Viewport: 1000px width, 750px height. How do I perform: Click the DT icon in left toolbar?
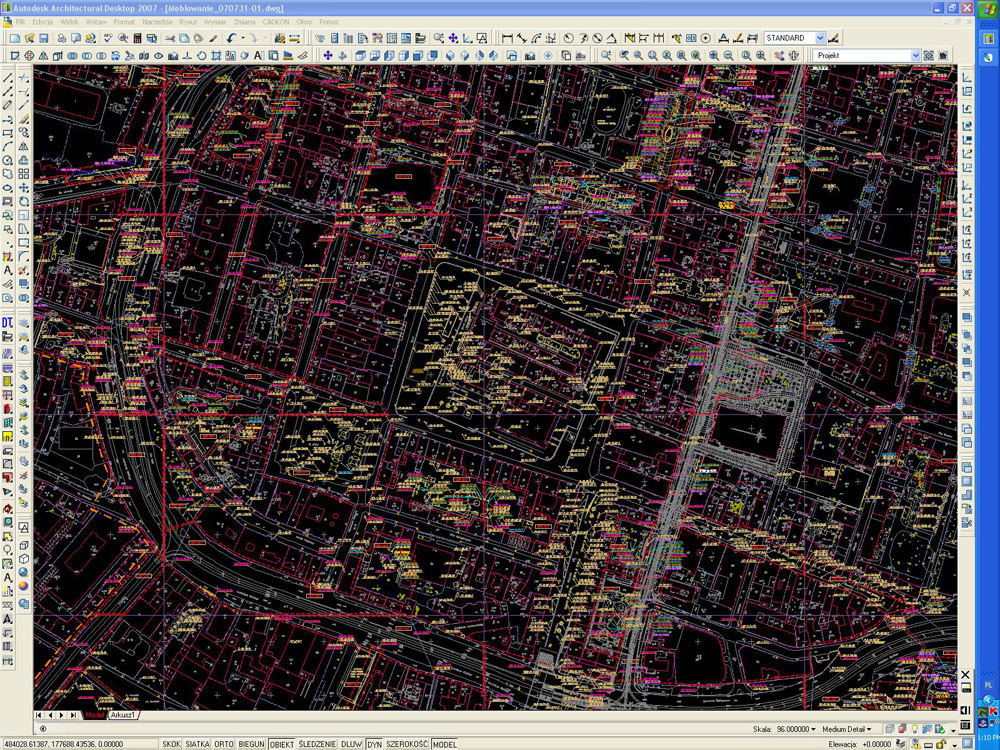(x=8, y=323)
